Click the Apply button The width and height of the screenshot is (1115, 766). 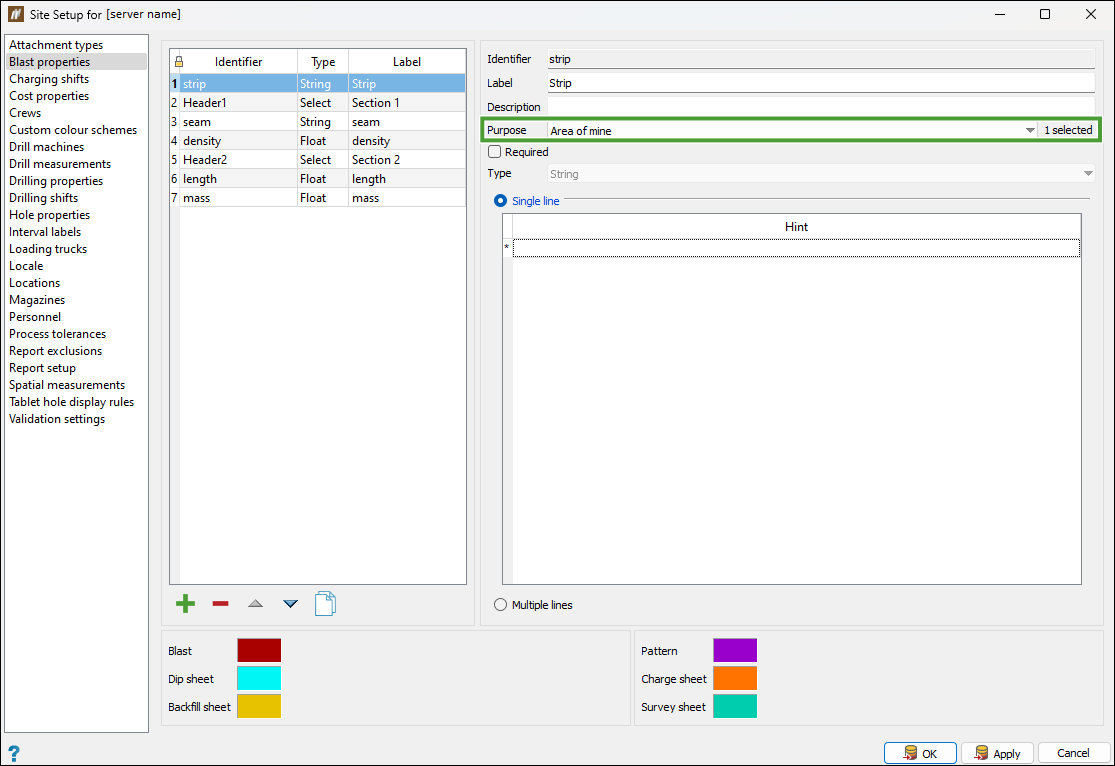pos(998,753)
